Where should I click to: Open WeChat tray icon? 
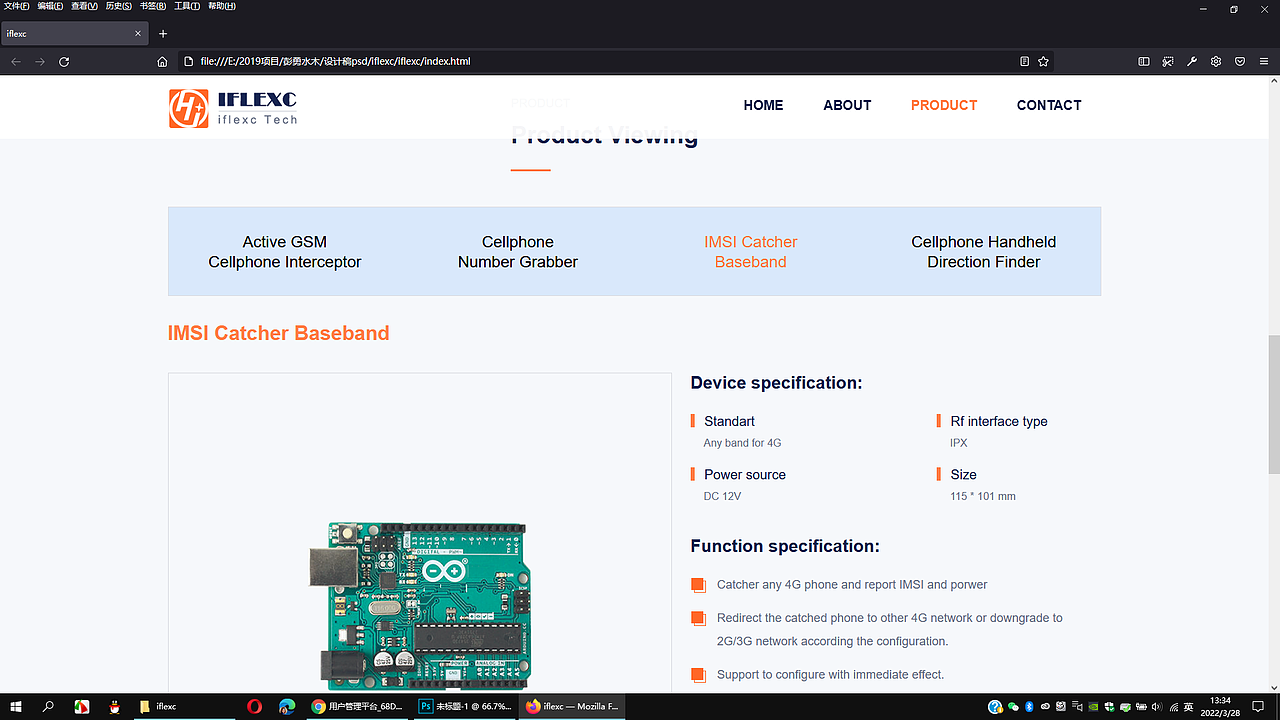coord(1013,707)
